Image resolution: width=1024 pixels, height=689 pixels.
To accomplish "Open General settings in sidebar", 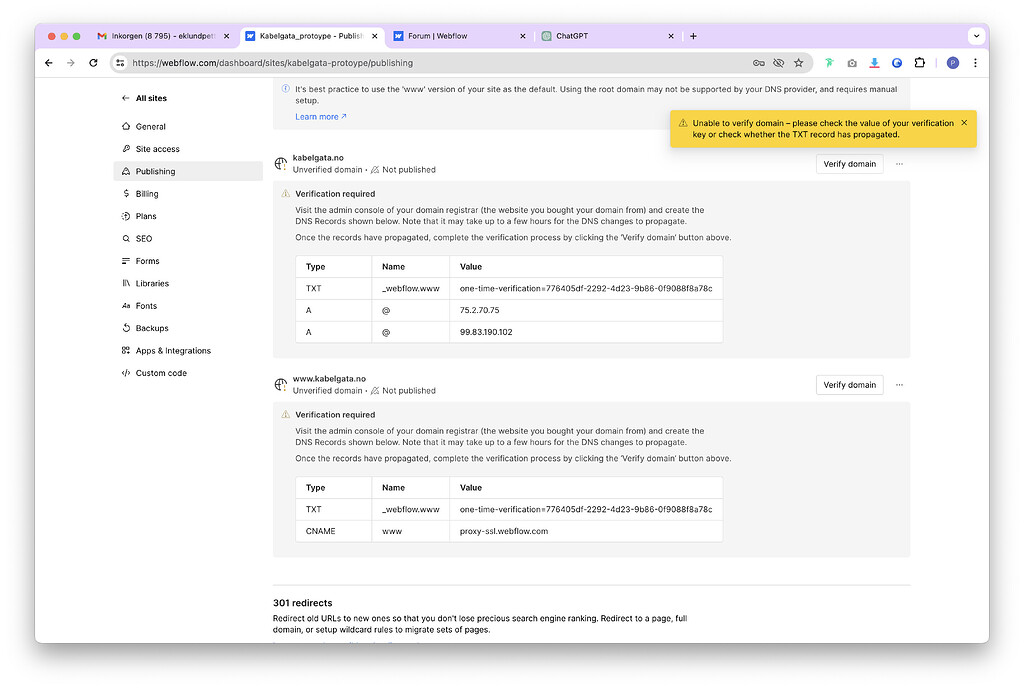I will tap(188, 126).
